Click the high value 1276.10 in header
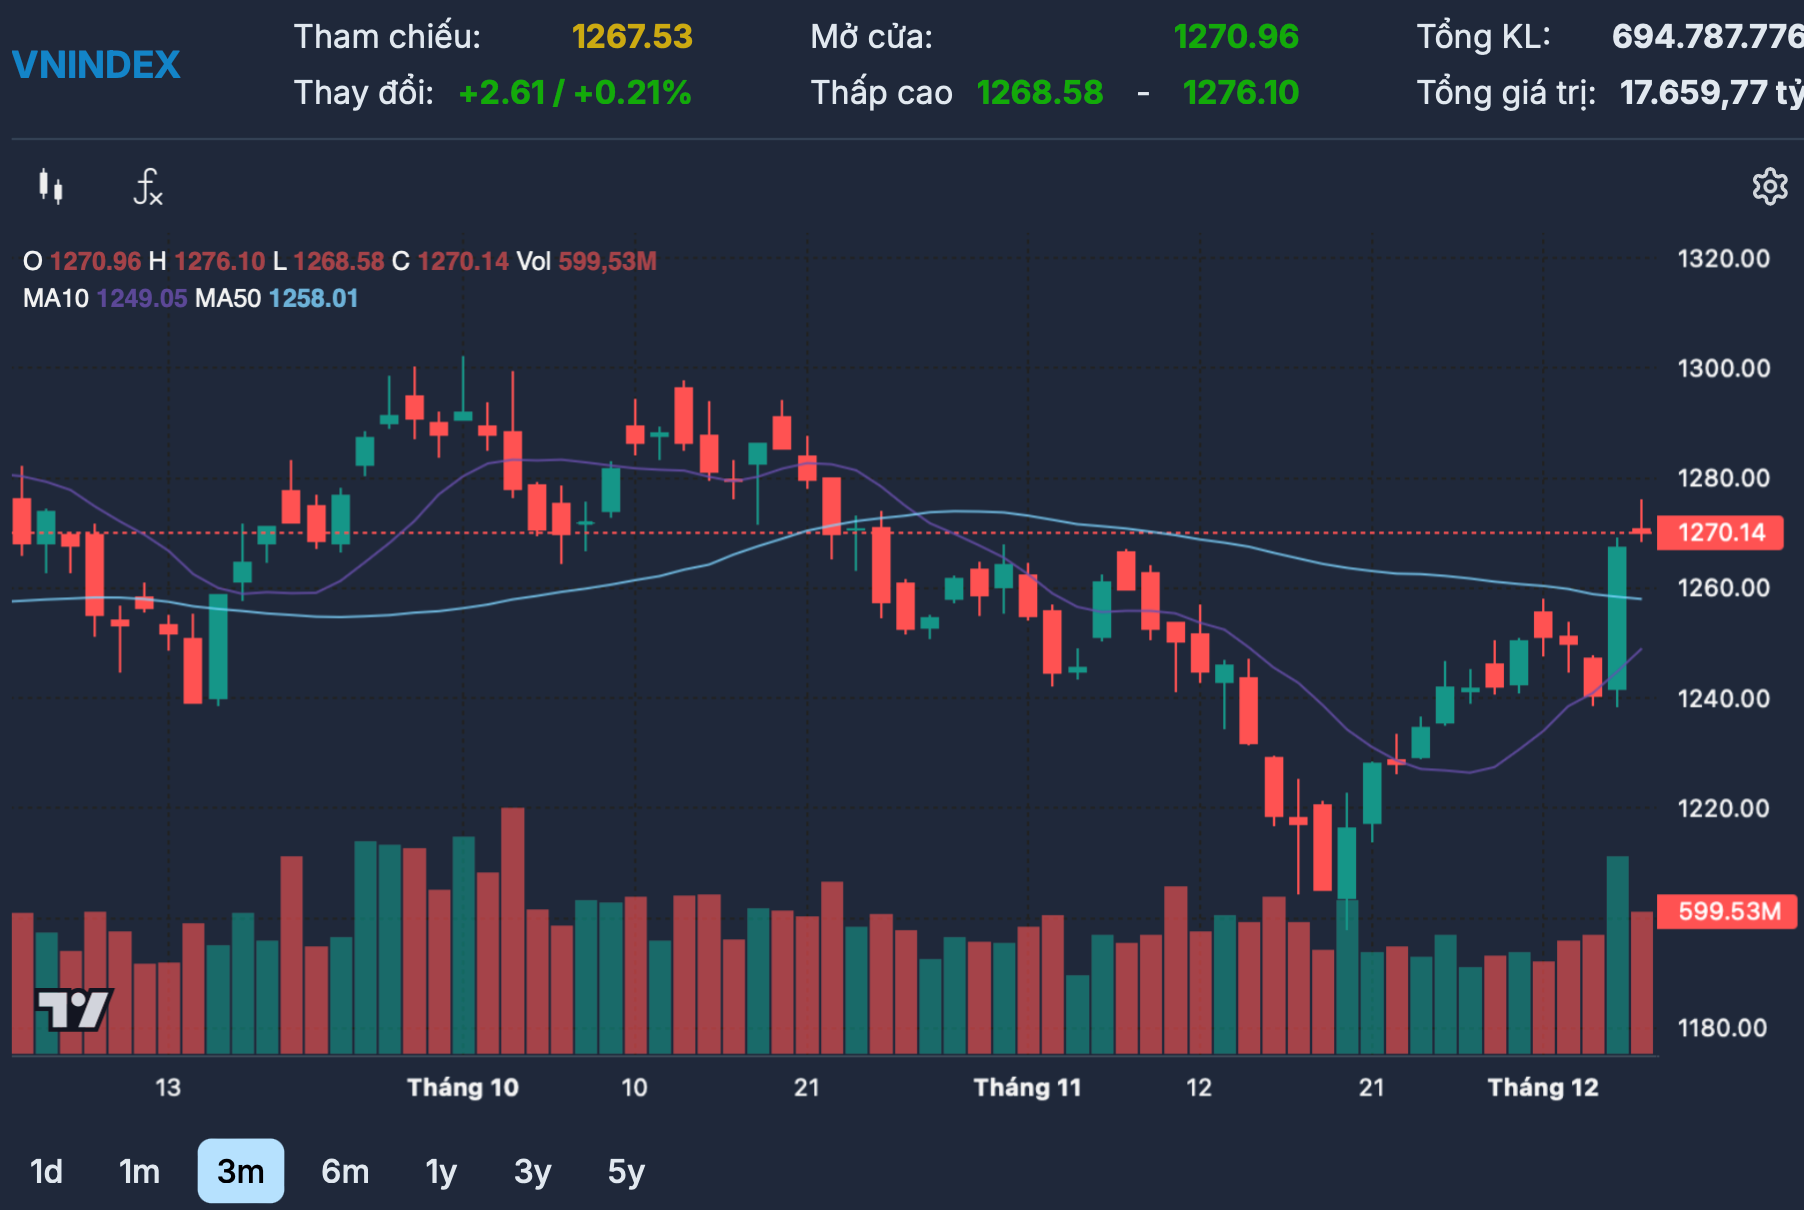Viewport: 1804px width, 1210px height. click(1241, 93)
